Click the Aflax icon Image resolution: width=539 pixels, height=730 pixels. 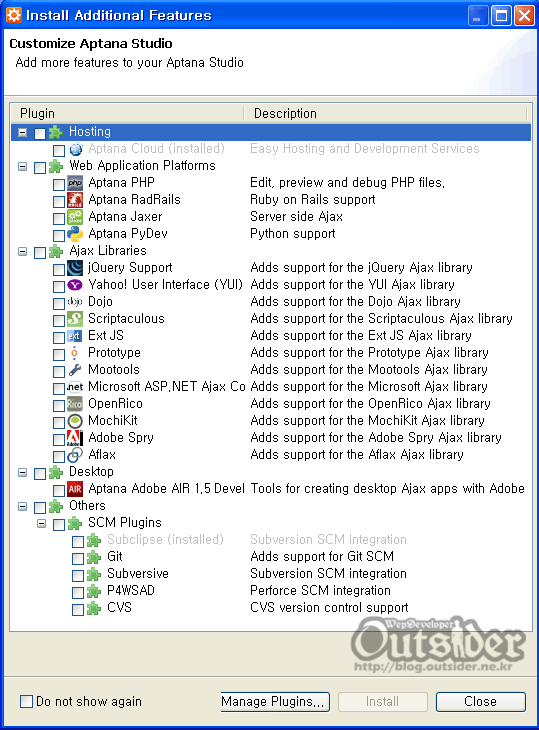pyautogui.click(x=75, y=455)
